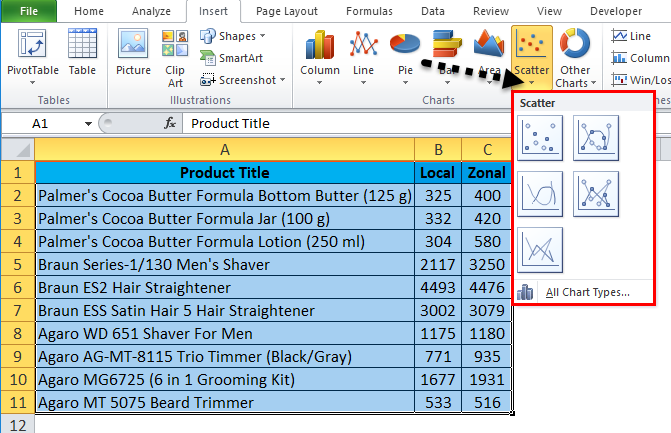This screenshot has height=433, width=671.
Task: Select row 12 header
Action: click(x=18, y=424)
